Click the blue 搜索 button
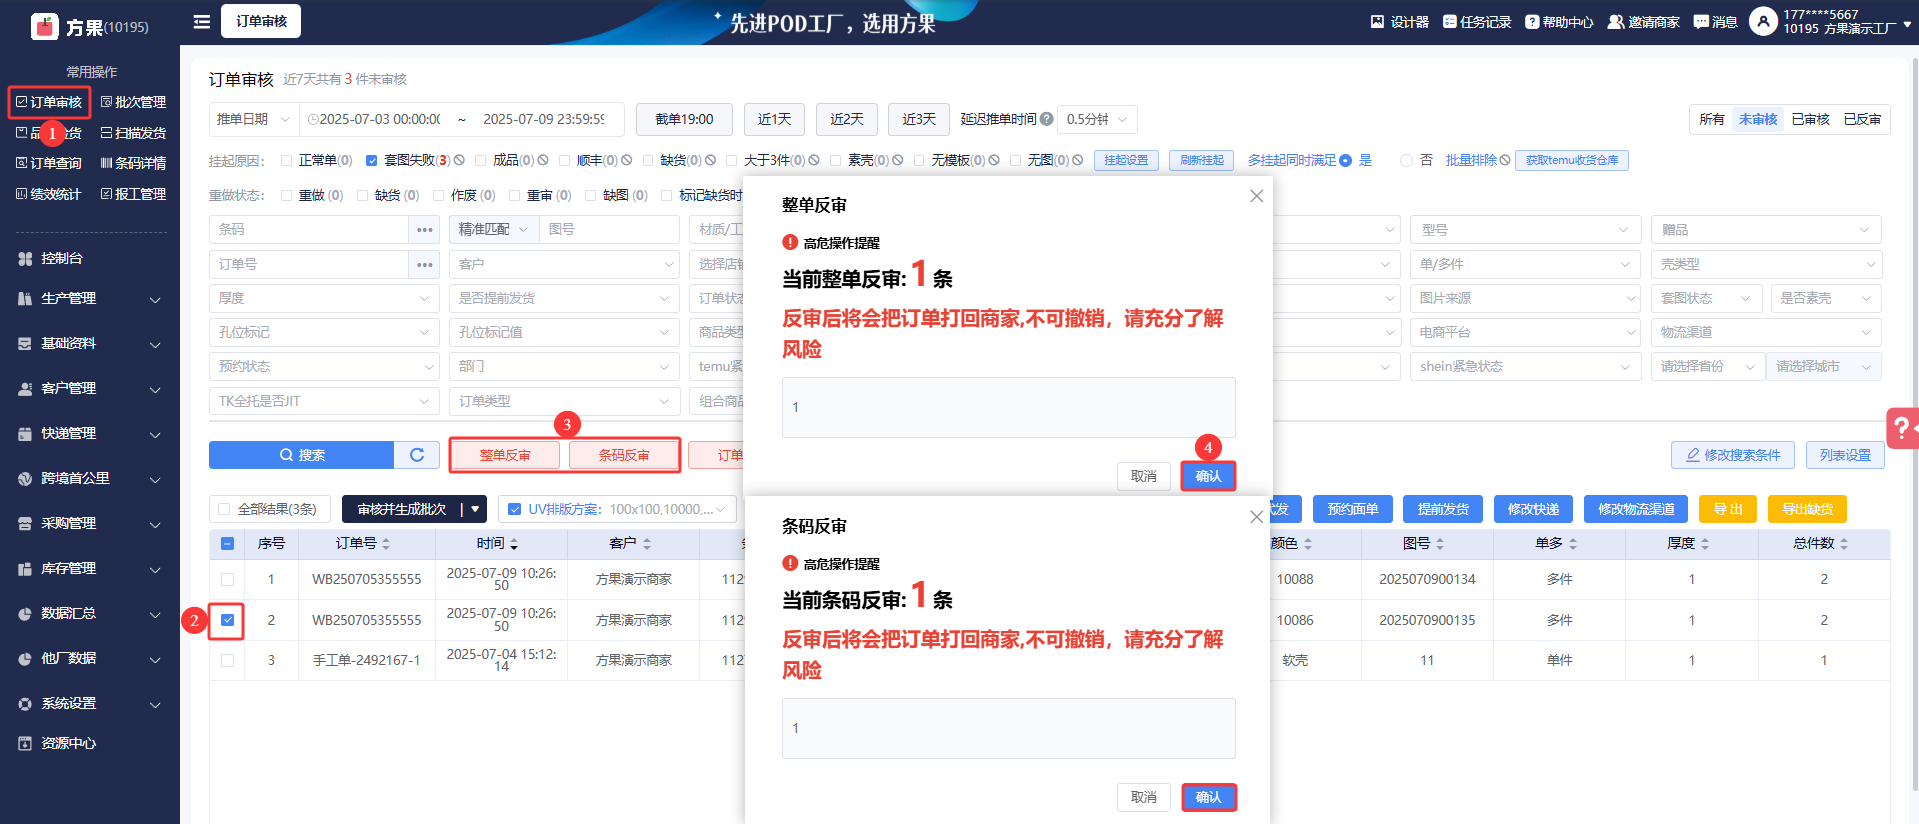1919x824 pixels. [302, 455]
